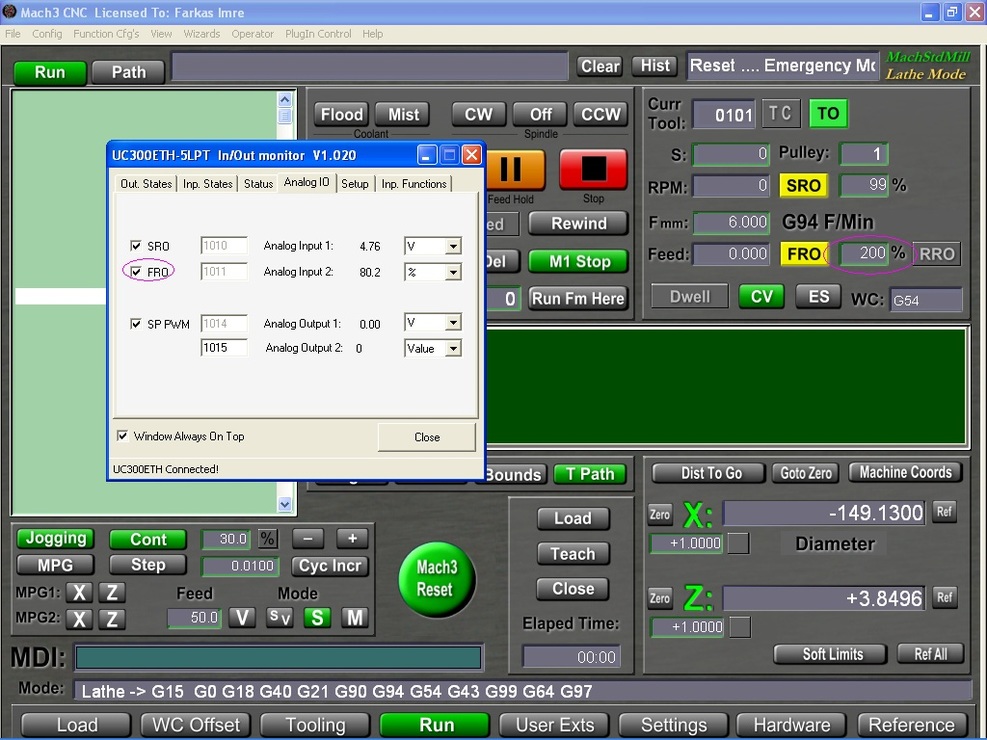
Task: Switch to the Out. States tab
Action: pos(146,184)
